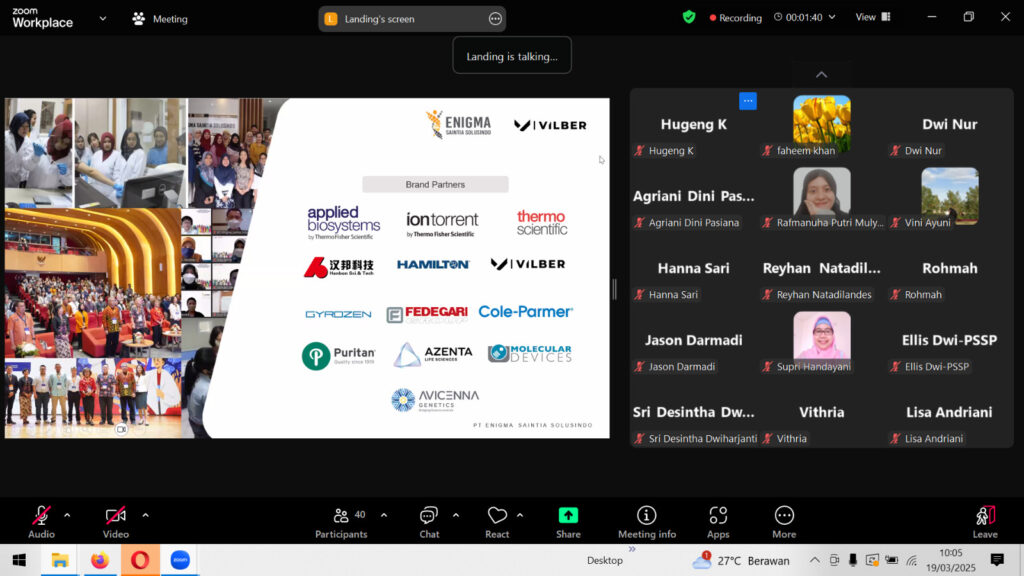Screen dimensions: 1024x576
Task: Open Firefox from the taskbar
Action: tap(100, 560)
